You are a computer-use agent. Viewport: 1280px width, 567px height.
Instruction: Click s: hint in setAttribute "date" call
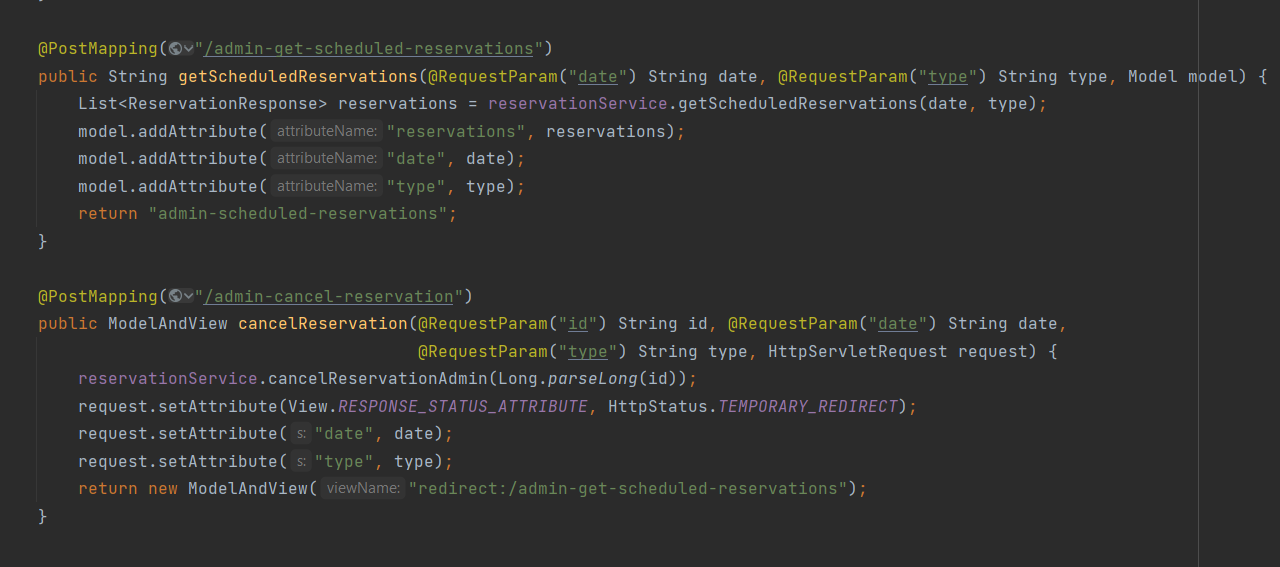301,434
